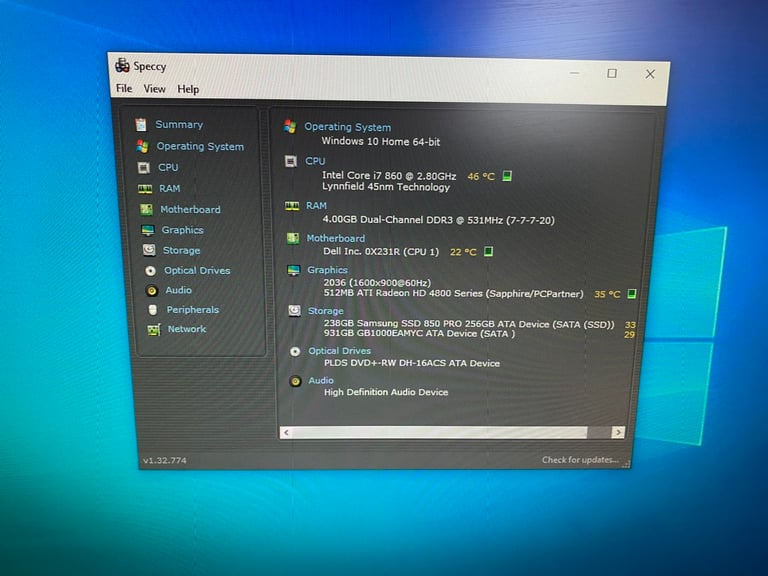Open the Network section in sidebar
Image resolution: width=768 pixels, height=576 pixels.
pyautogui.click(x=187, y=329)
